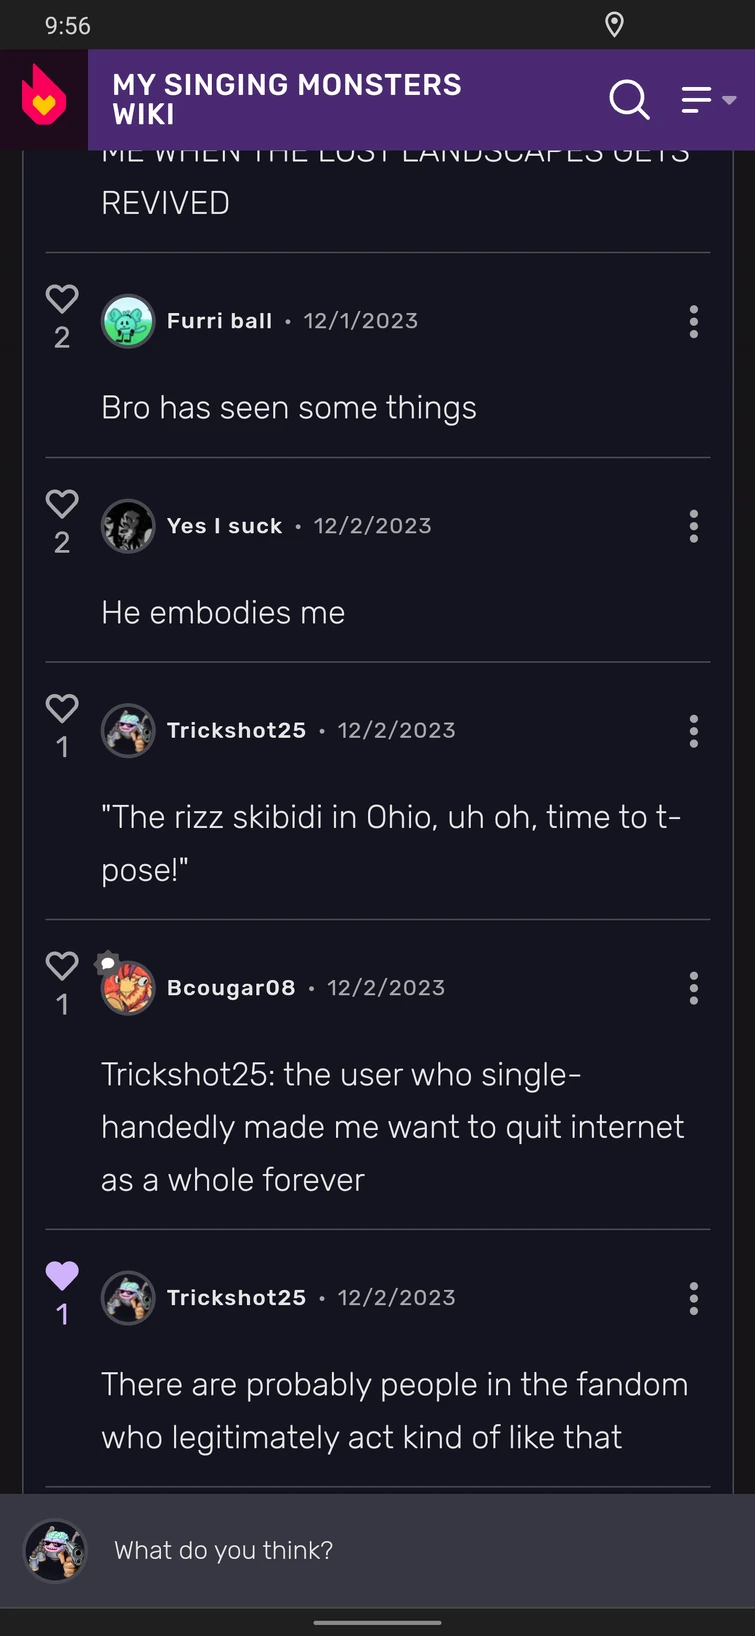View Bcougar08's profile avatar

(128, 988)
